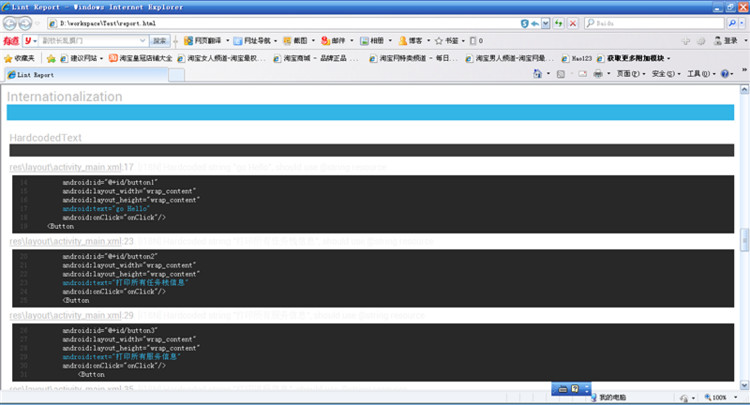This screenshot has height=405, width=750.
Task: Expand the Youdao search field dropdown arrow
Action: 143,41
